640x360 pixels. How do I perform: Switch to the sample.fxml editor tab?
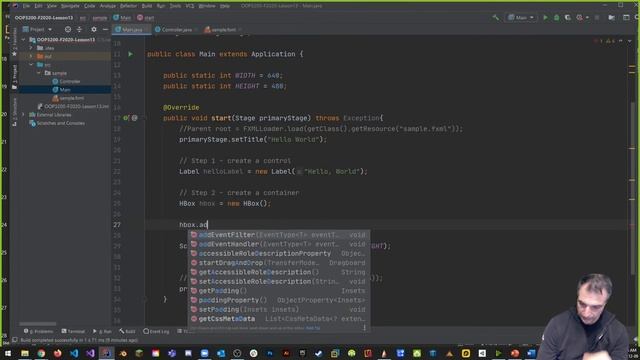pos(223,29)
